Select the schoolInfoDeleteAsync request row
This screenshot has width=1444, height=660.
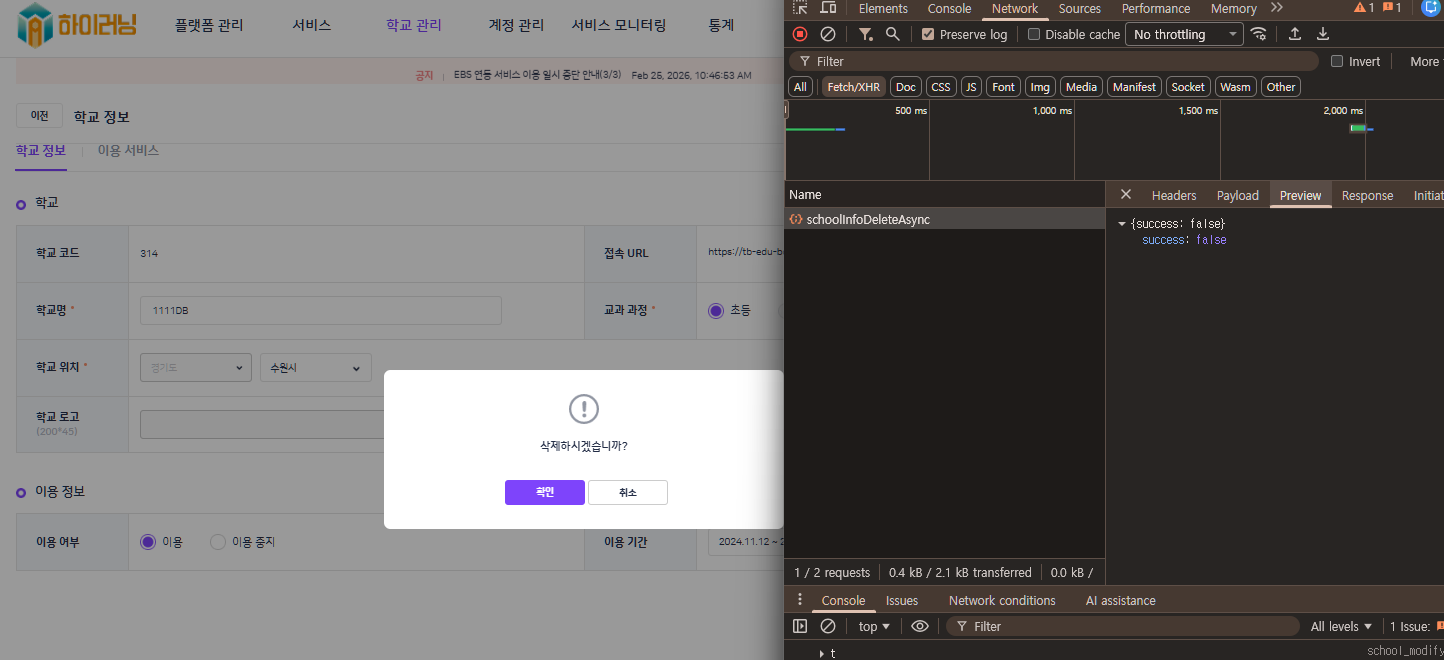tap(868, 219)
